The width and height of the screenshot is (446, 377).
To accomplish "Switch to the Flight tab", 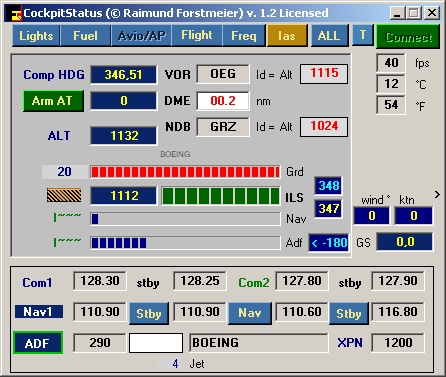I will pos(197,36).
